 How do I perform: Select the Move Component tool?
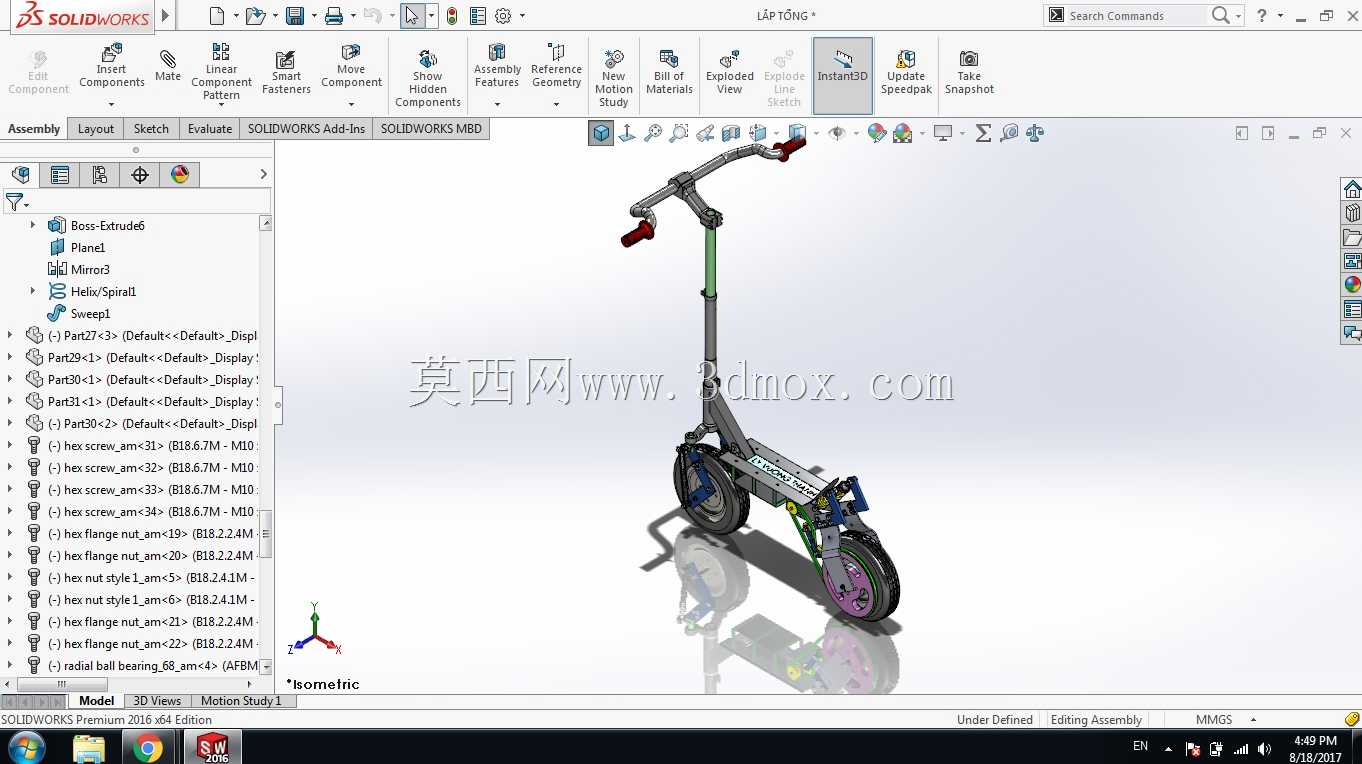[x=351, y=66]
